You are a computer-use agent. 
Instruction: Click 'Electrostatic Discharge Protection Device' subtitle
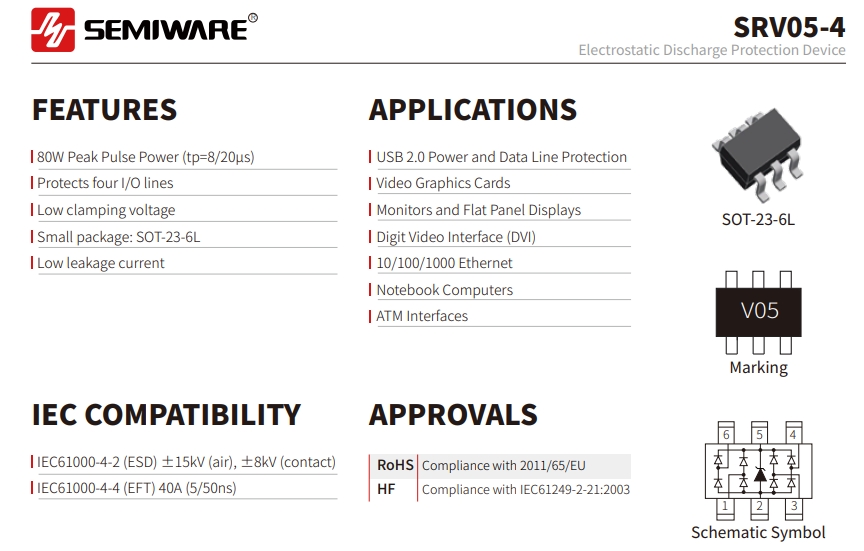(x=711, y=50)
